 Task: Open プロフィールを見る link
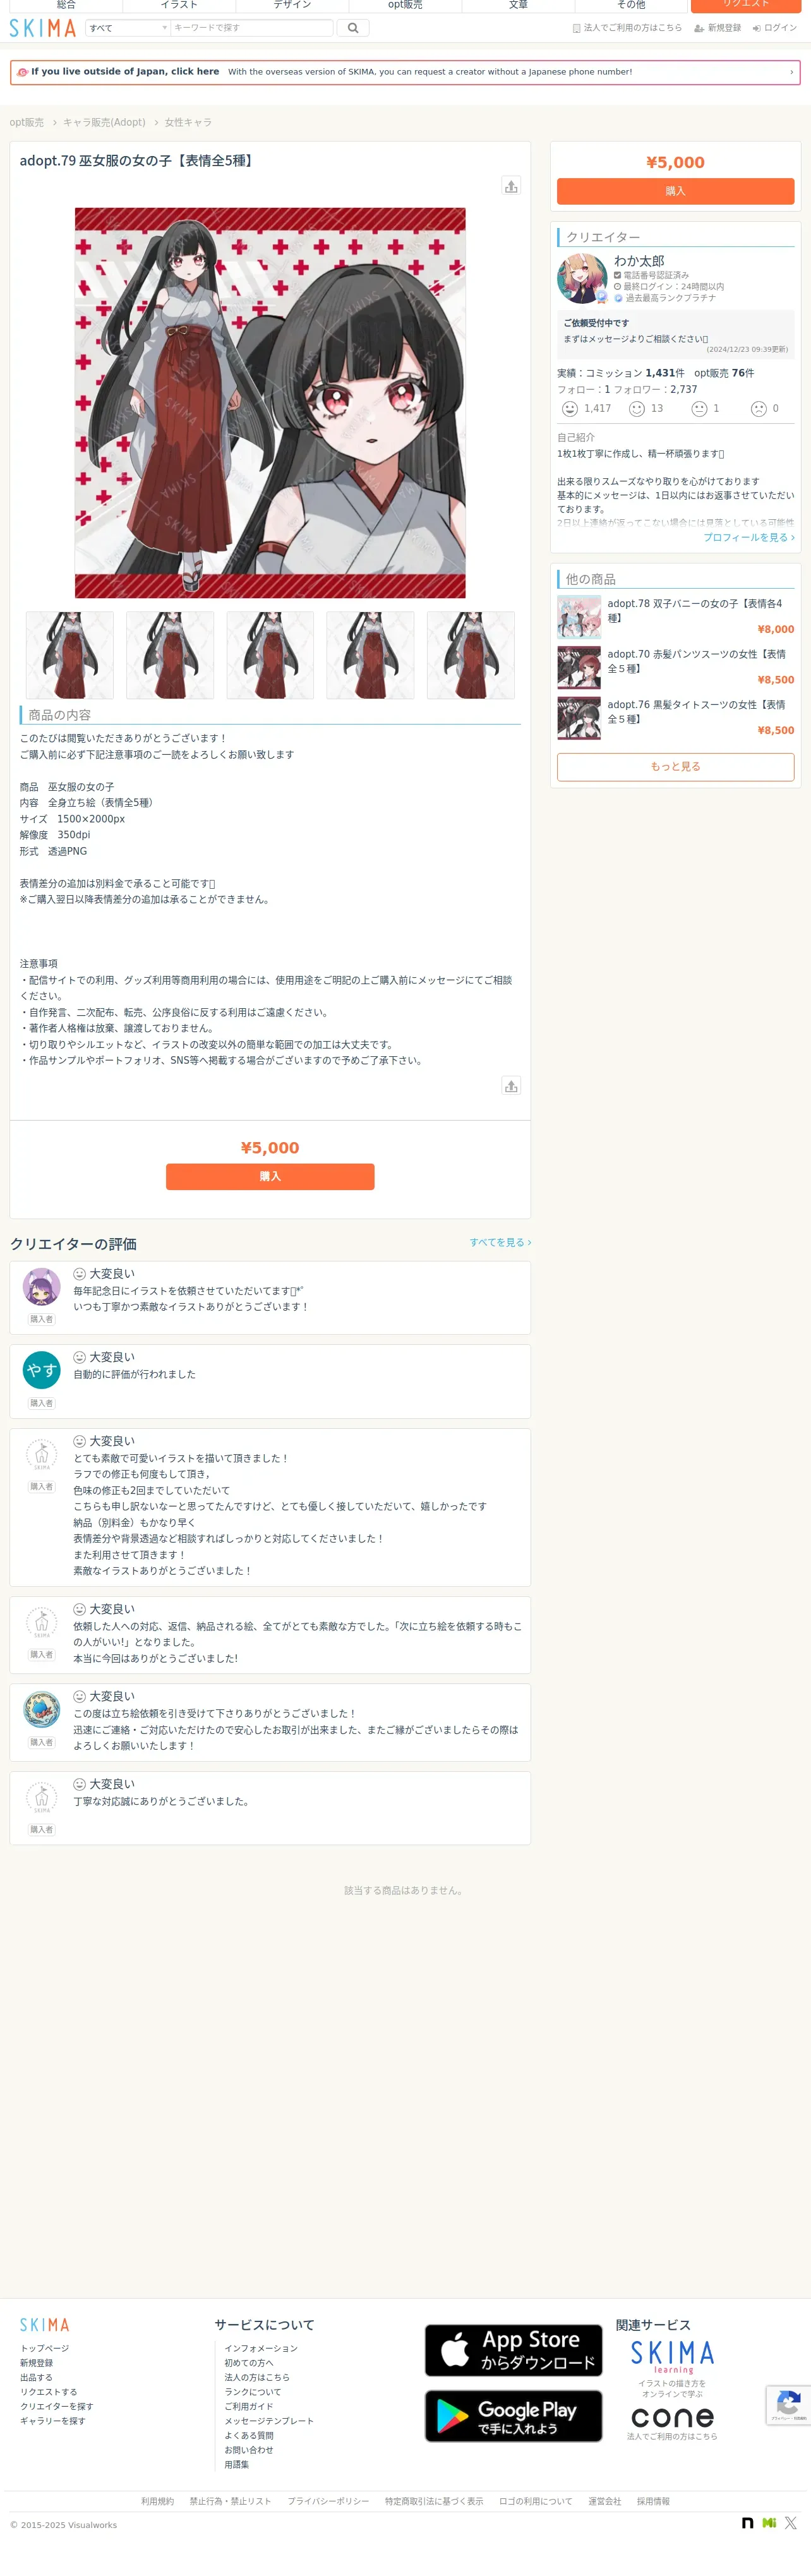pos(749,538)
